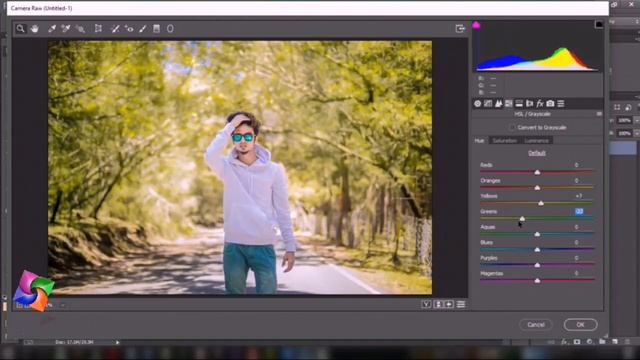Screen dimensions: 640x360
Task: Open the Camera Calibration panel icon
Action: point(550,104)
